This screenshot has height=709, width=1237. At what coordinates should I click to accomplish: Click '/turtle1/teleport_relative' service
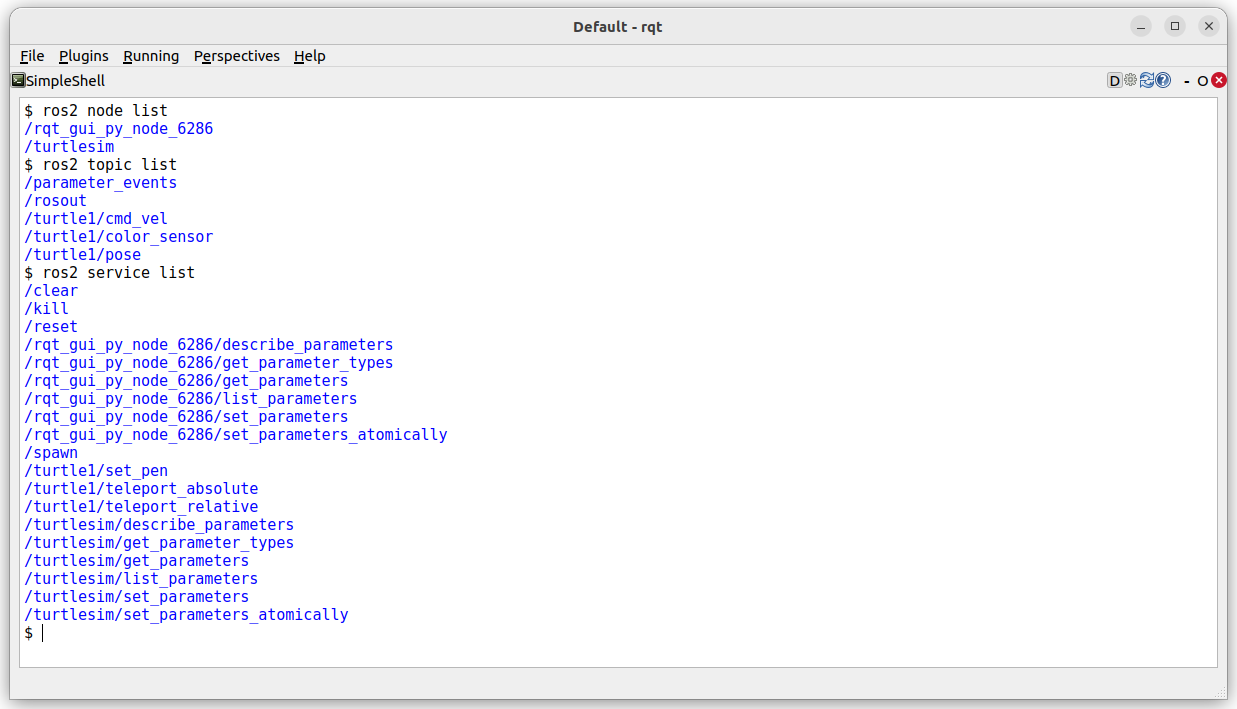tap(141, 506)
